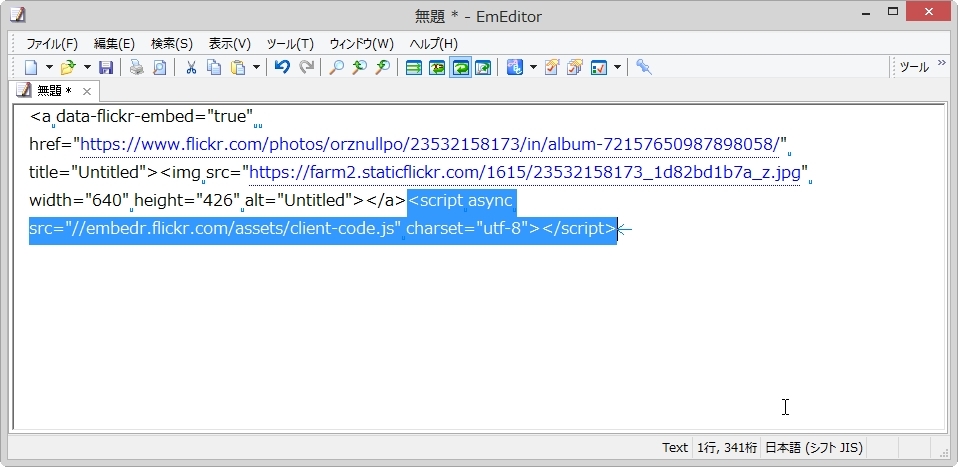Maximize the EmEditor window

pos(893,12)
